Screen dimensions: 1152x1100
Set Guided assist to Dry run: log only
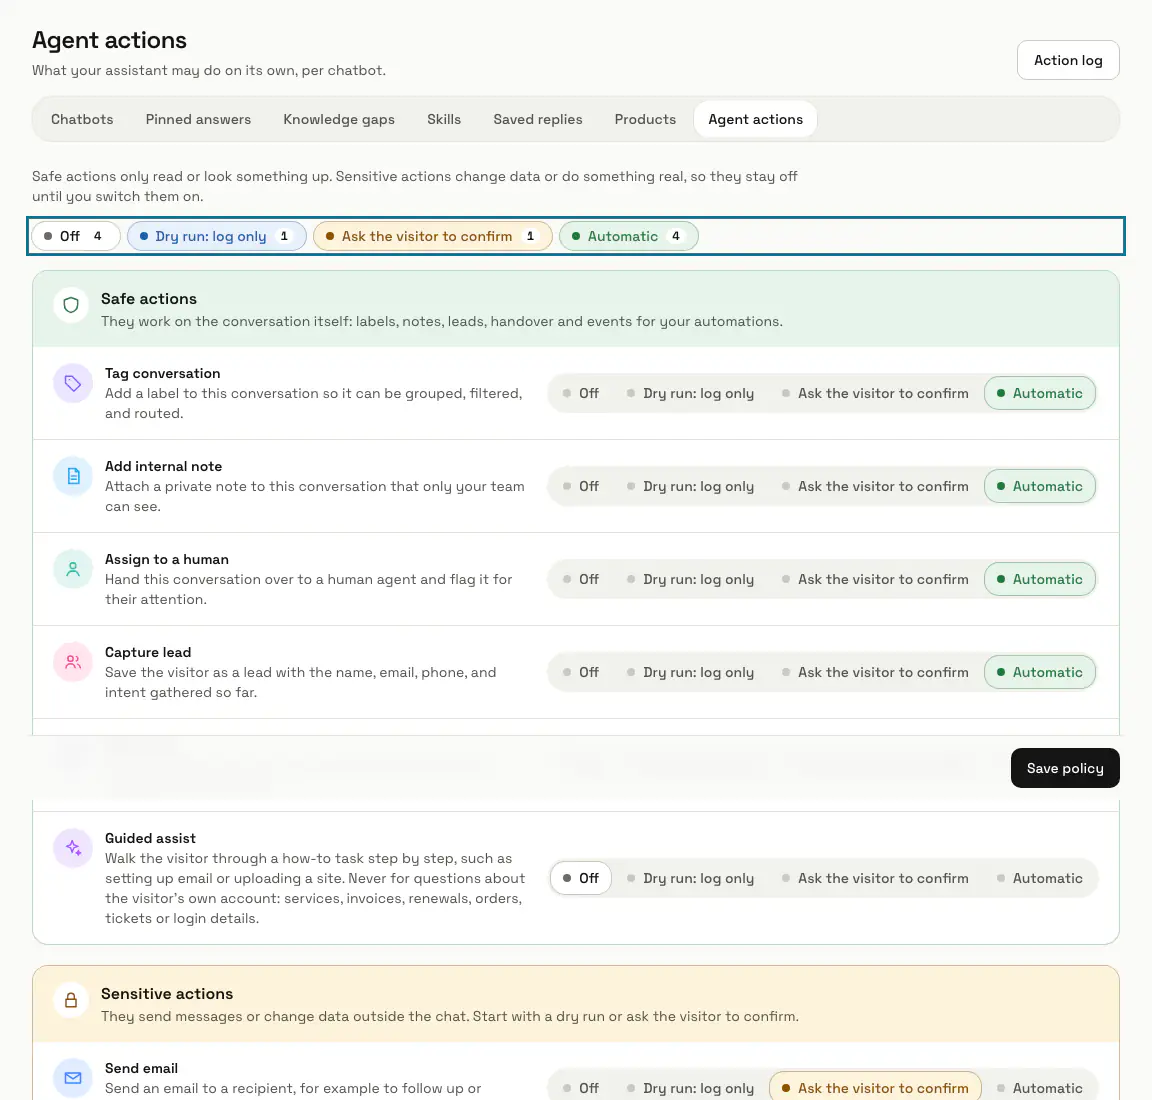tap(691, 878)
